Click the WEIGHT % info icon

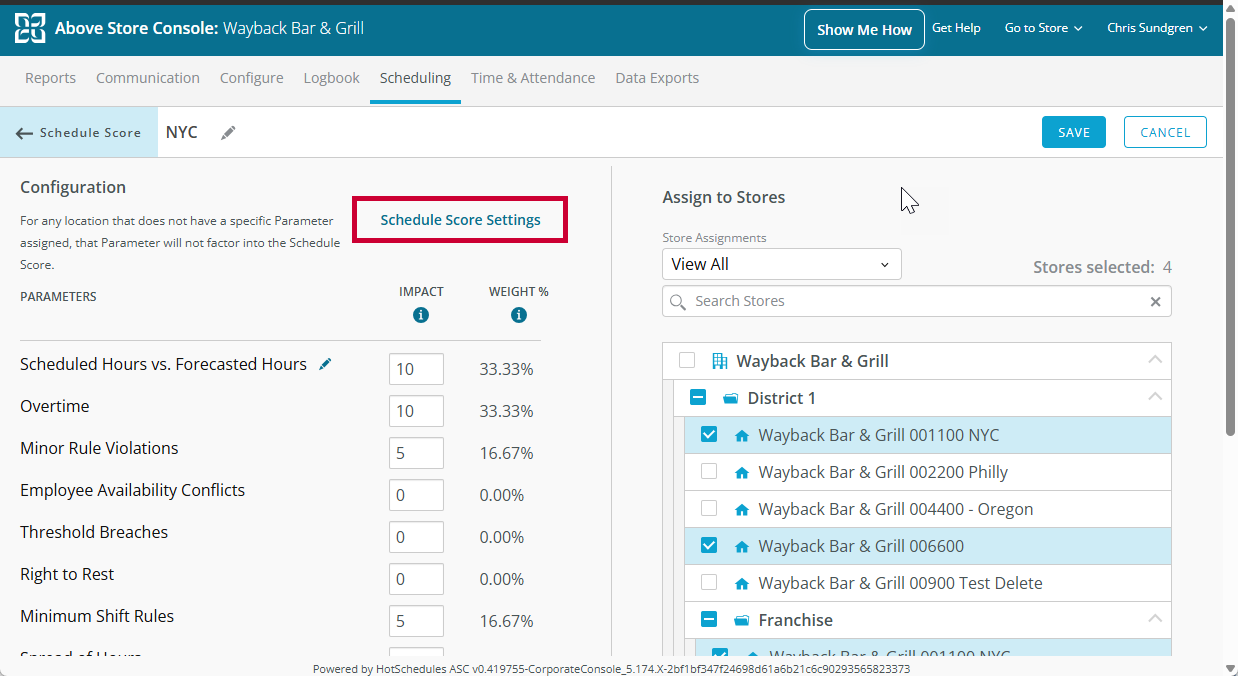click(x=518, y=315)
